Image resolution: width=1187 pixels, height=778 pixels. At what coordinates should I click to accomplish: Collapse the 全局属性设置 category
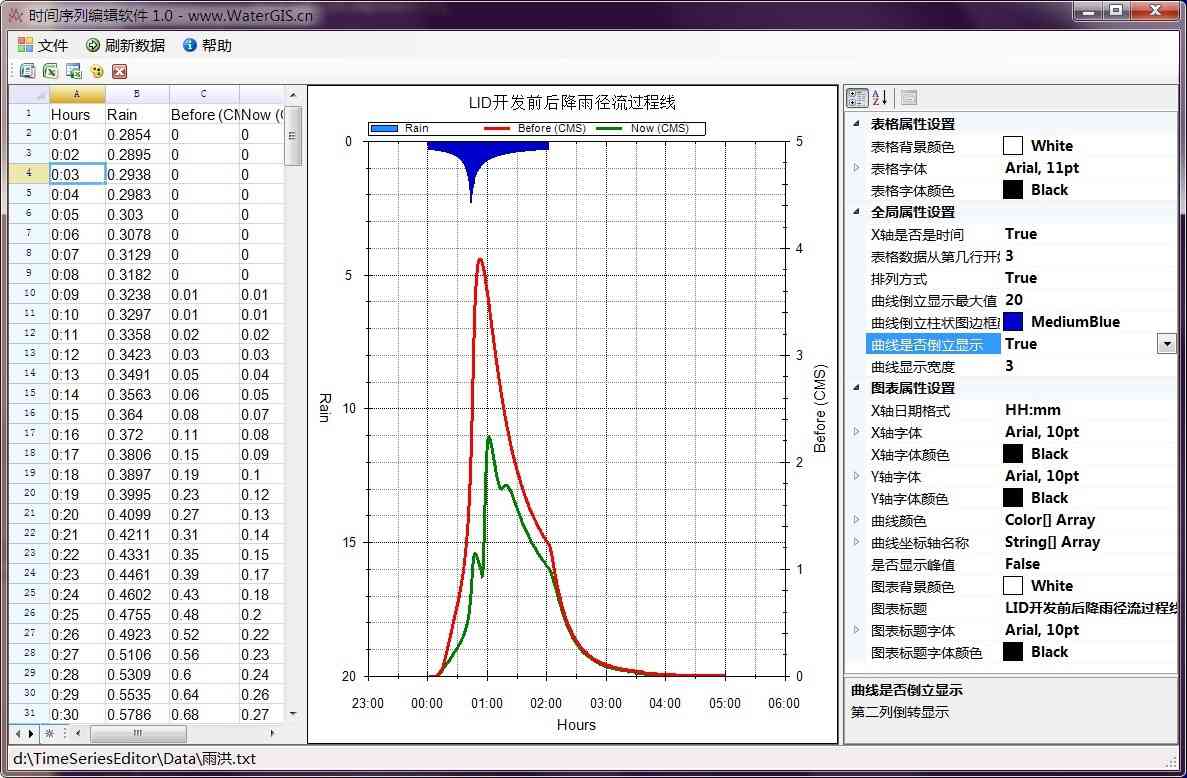coord(856,212)
